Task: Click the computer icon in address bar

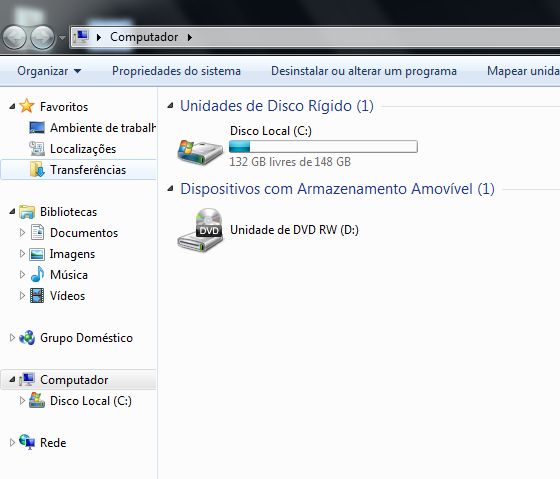Action: click(x=81, y=37)
